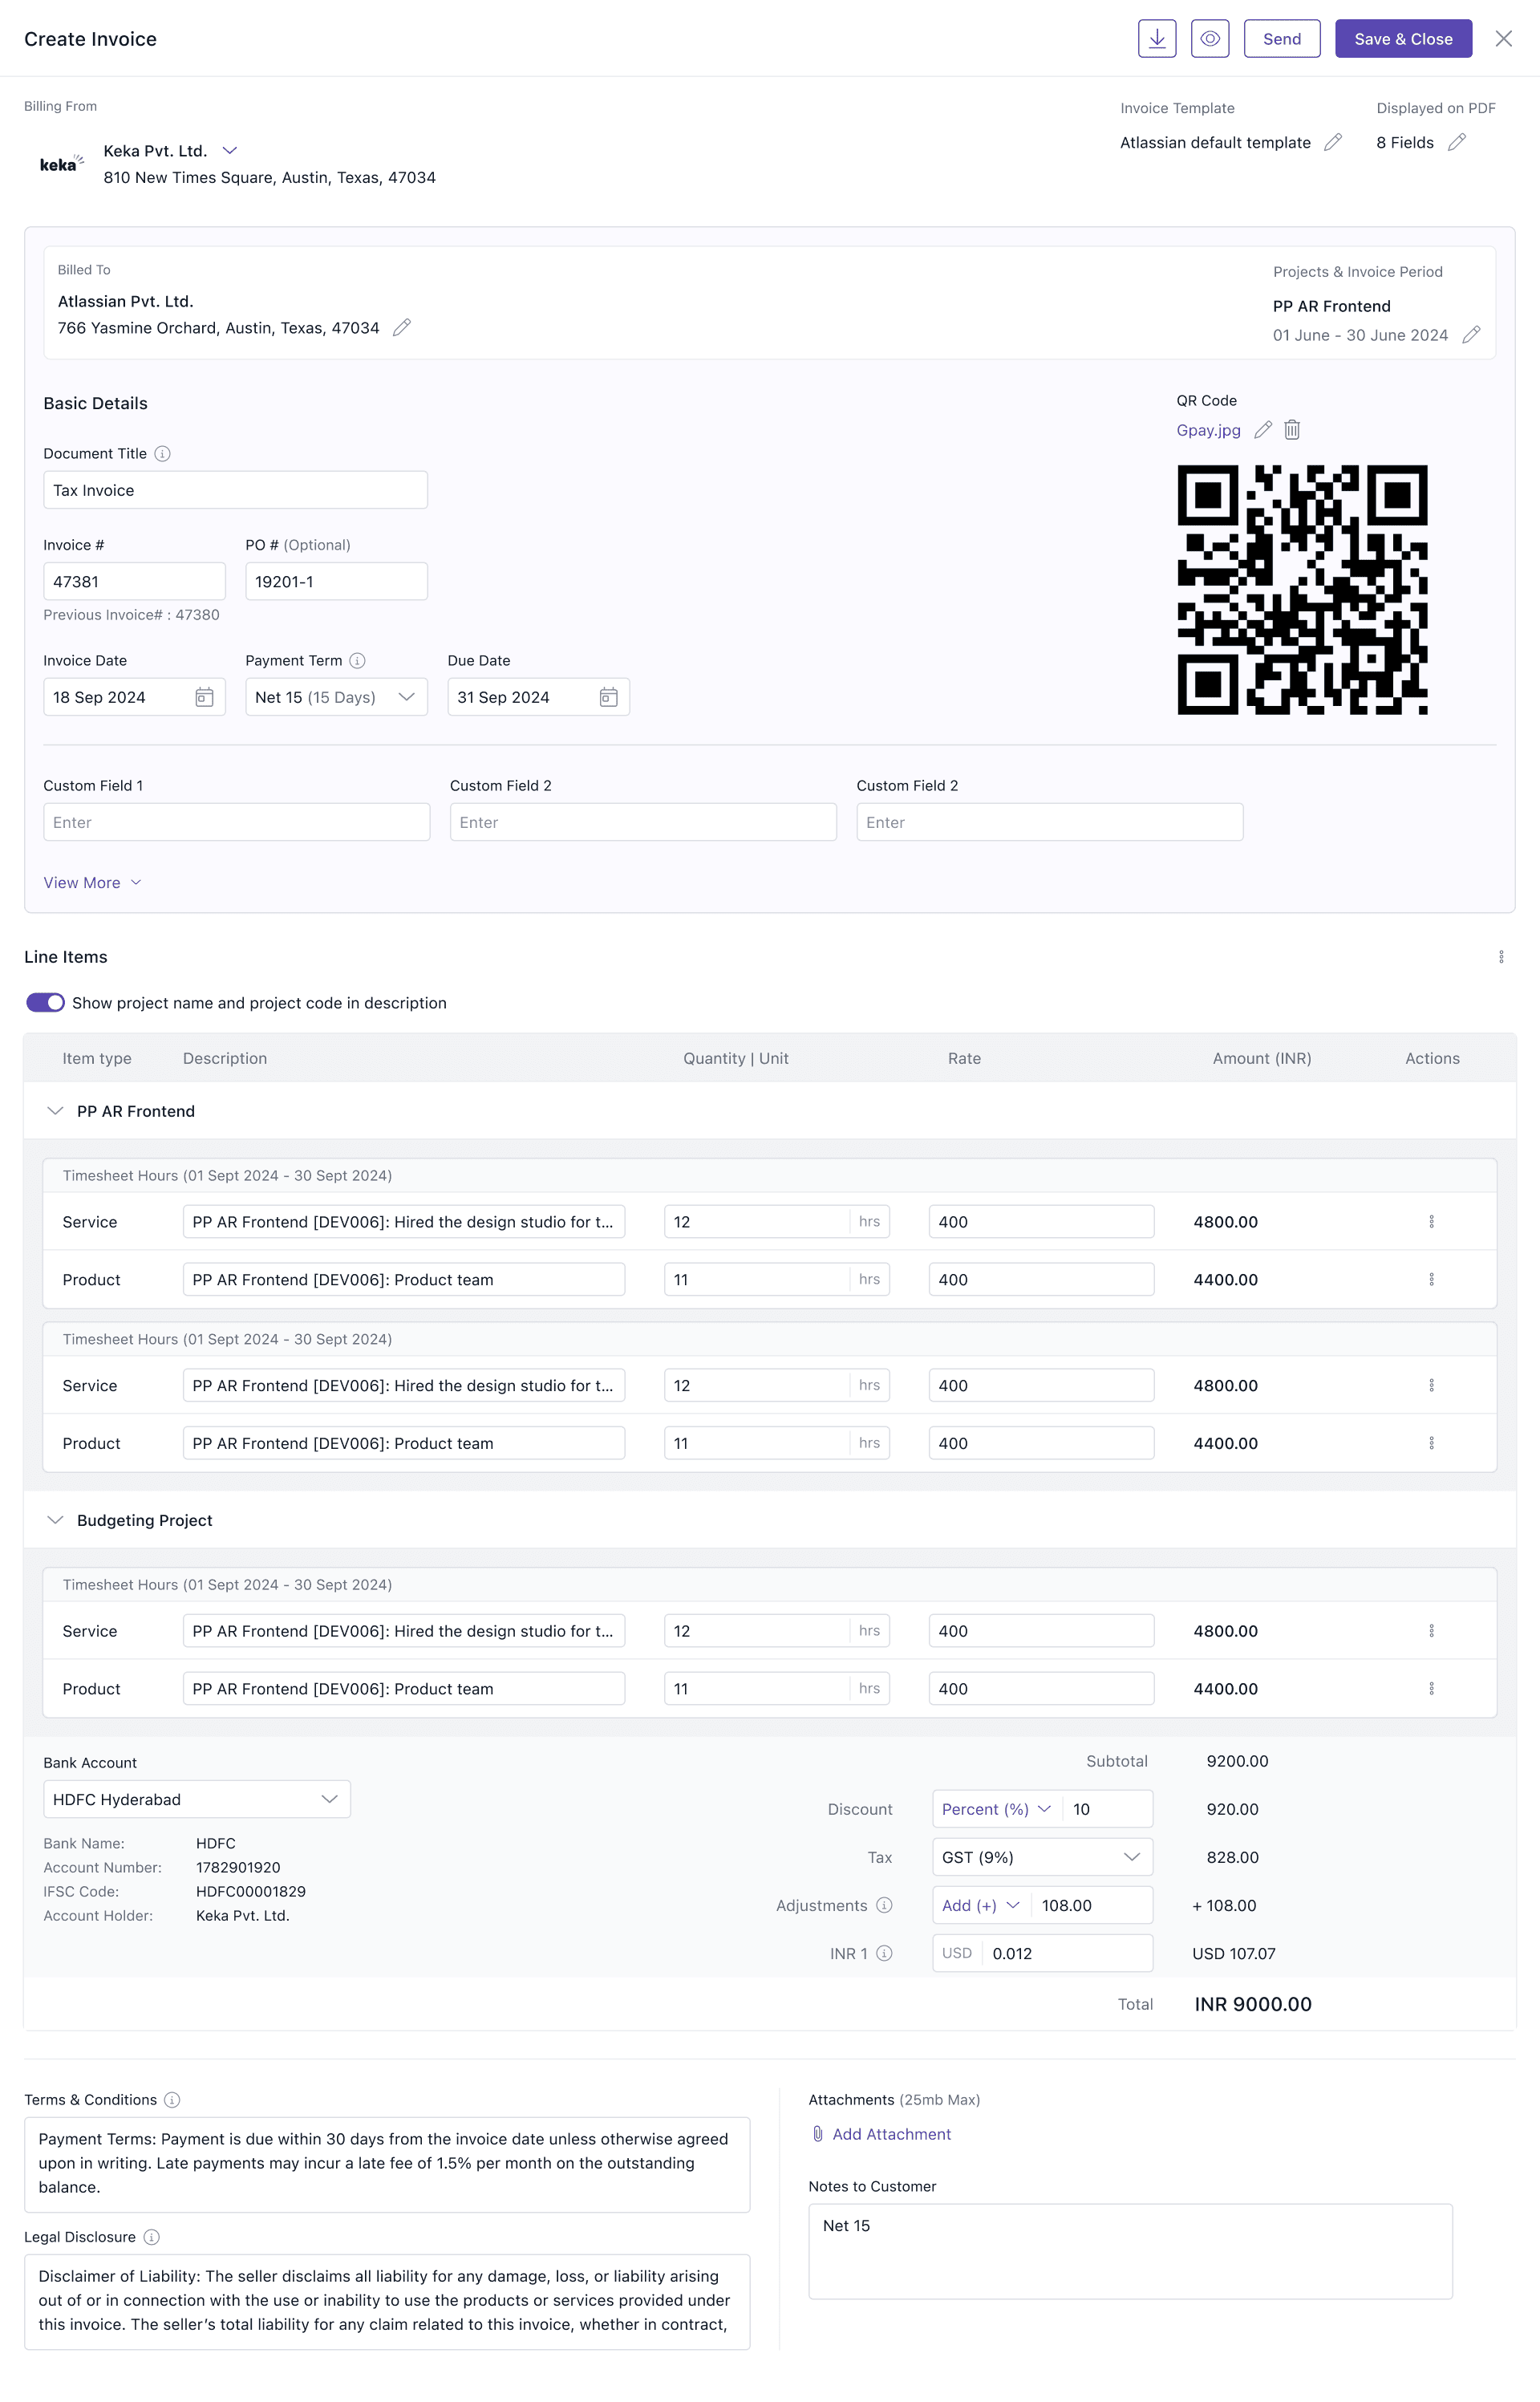Show Legal Disclosure info icon

tap(151, 2237)
